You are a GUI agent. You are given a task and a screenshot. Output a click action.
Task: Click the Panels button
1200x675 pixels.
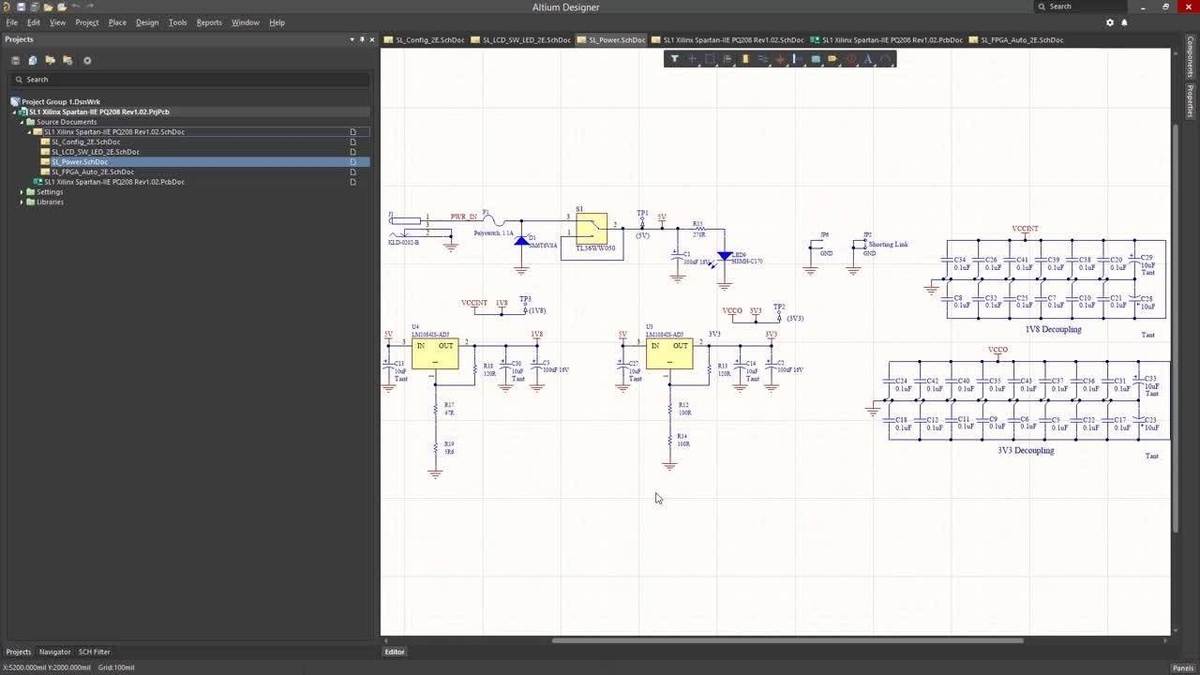(x=1182, y=667)
